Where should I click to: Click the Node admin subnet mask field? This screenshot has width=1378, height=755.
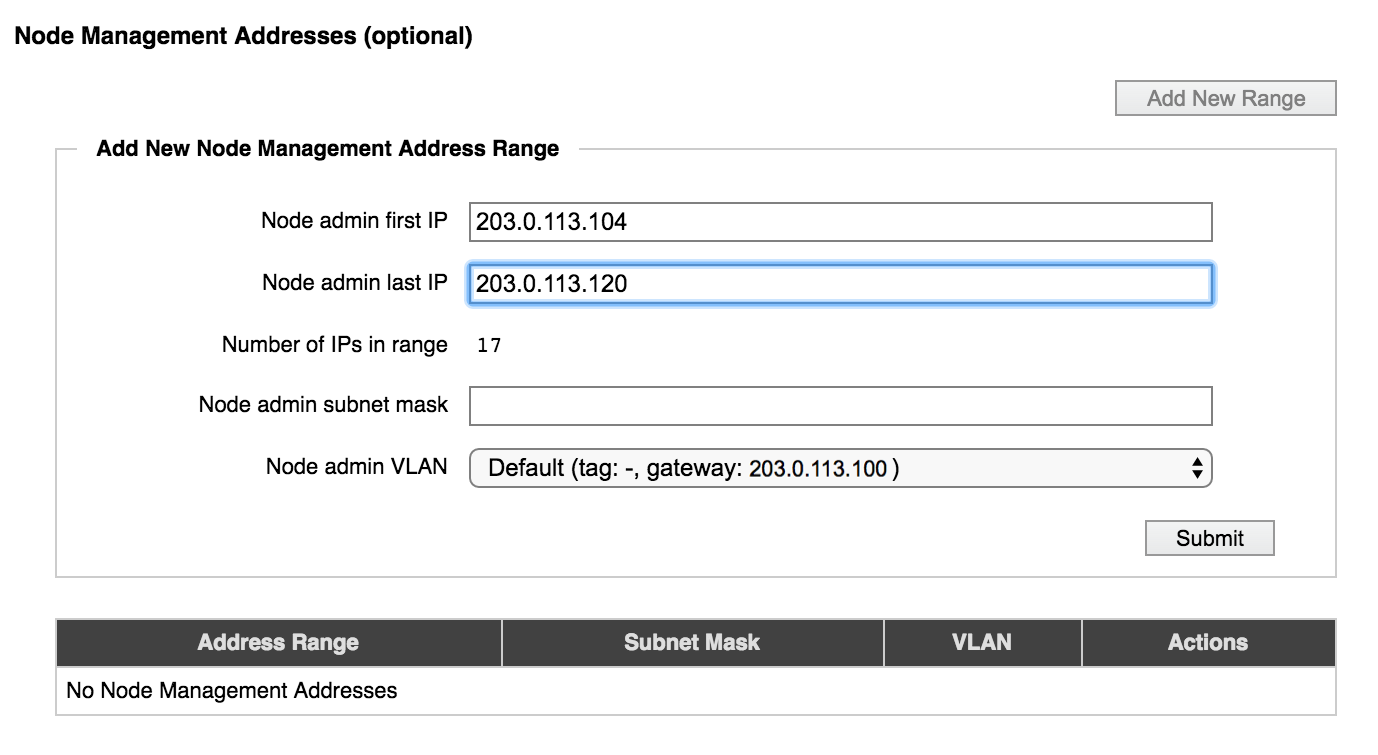[x=840, y=406]
